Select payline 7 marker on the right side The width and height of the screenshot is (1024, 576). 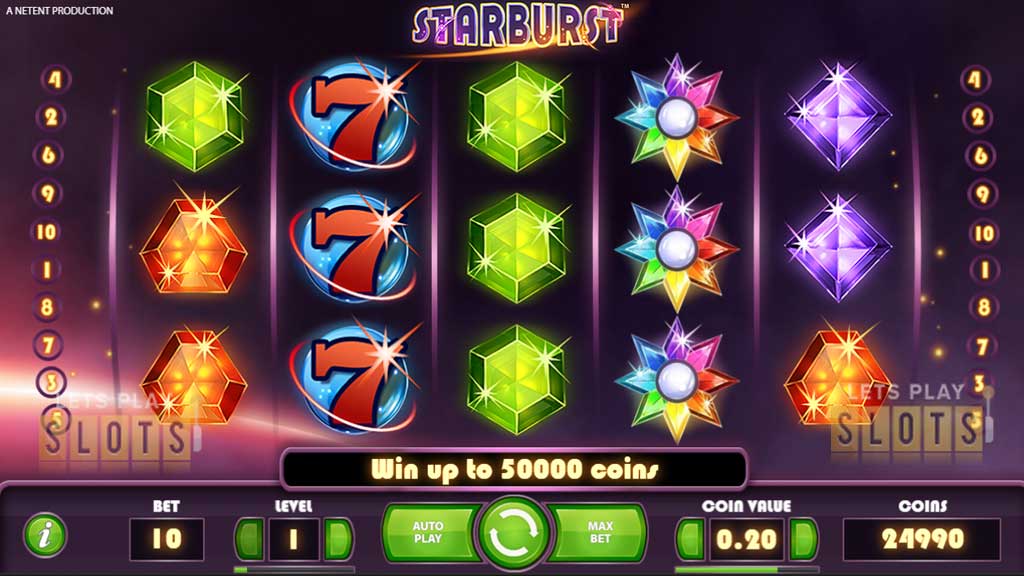click(982, 346)
